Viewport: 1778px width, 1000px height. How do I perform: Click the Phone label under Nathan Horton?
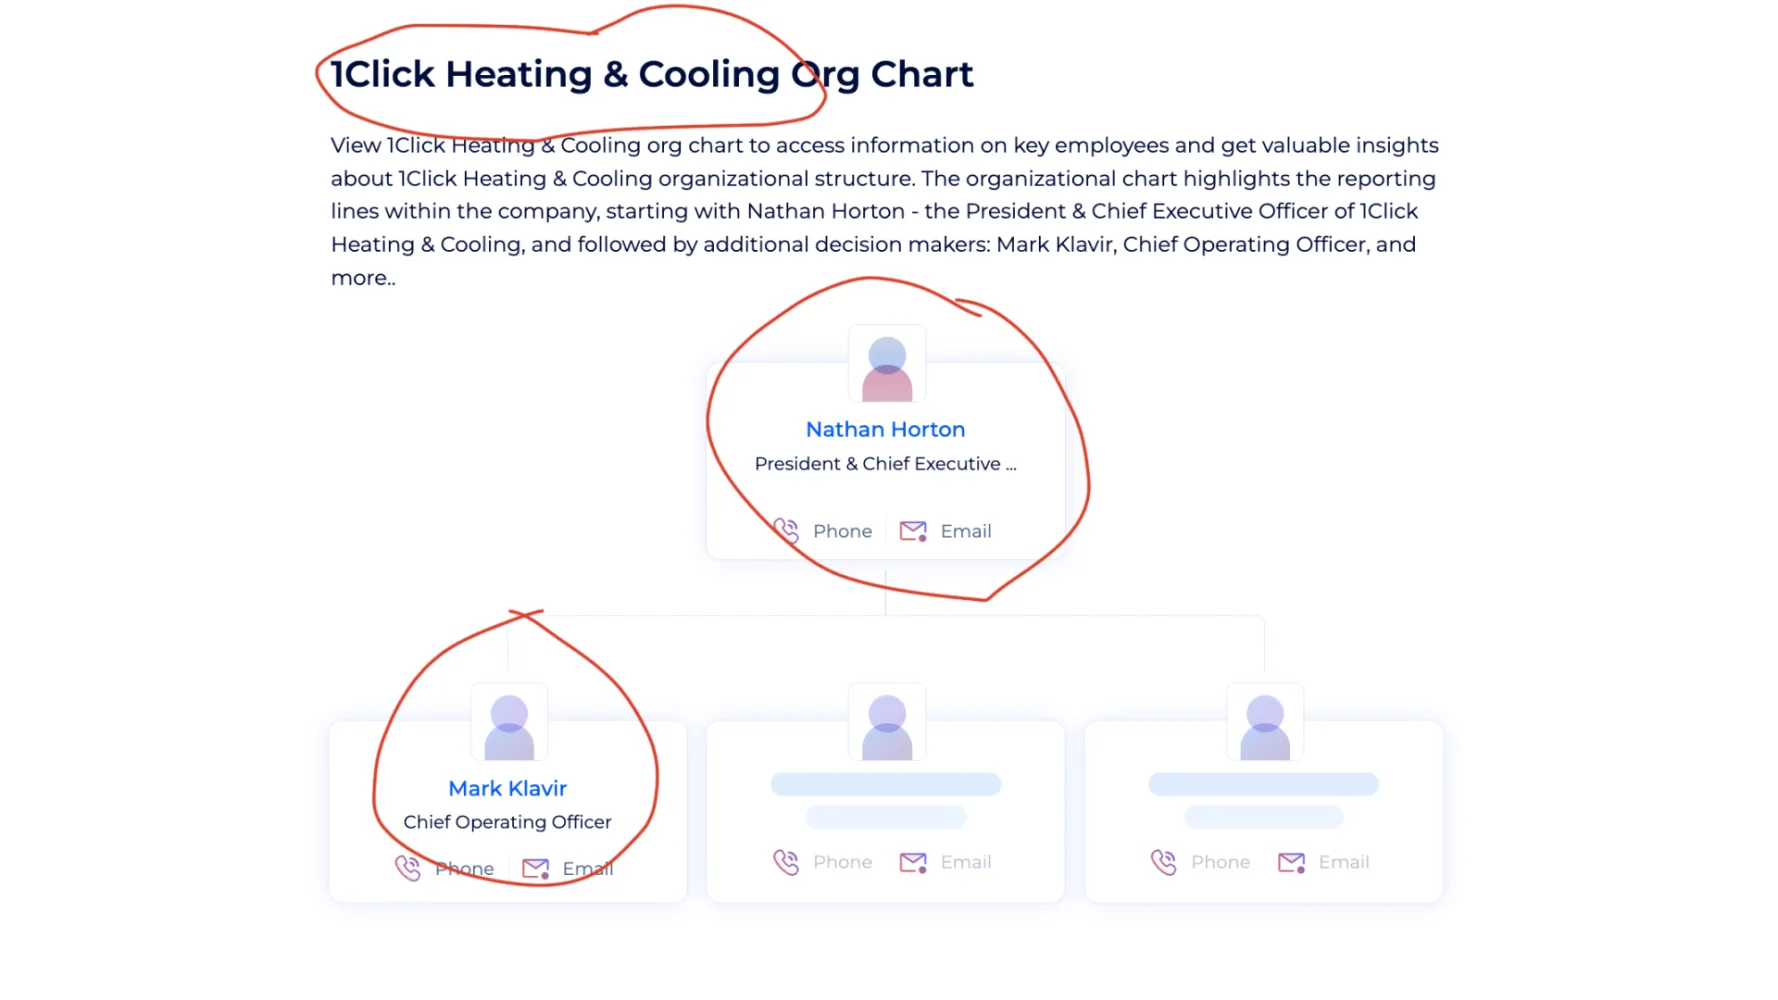[843, 531]
